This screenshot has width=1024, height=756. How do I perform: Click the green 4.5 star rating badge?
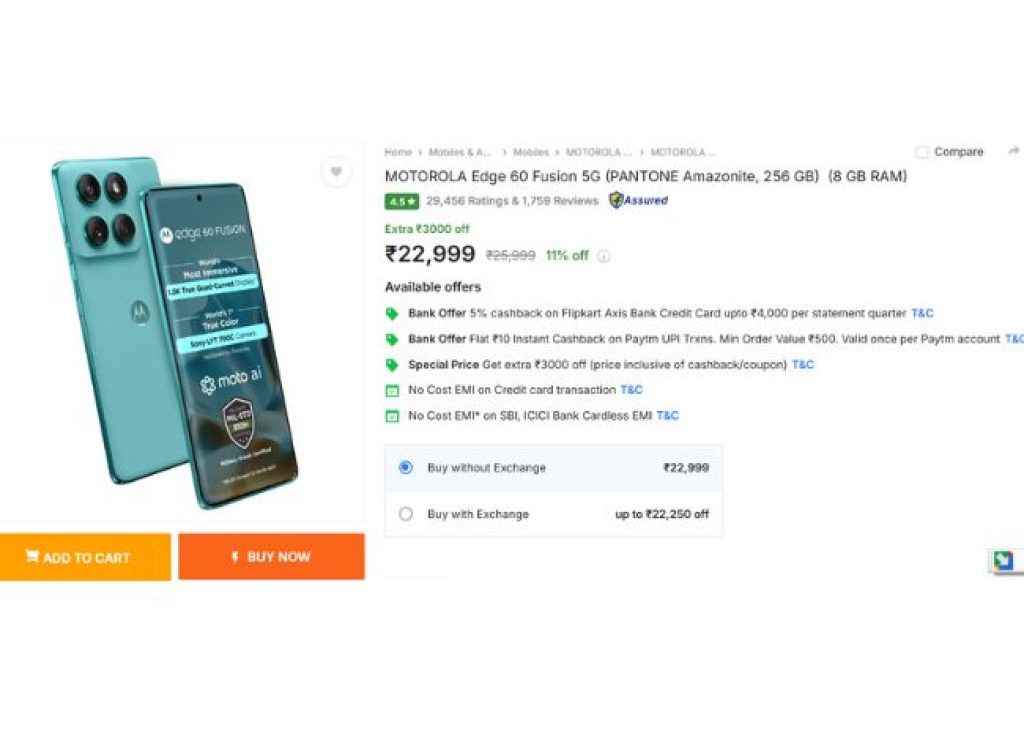coord(401,201)
